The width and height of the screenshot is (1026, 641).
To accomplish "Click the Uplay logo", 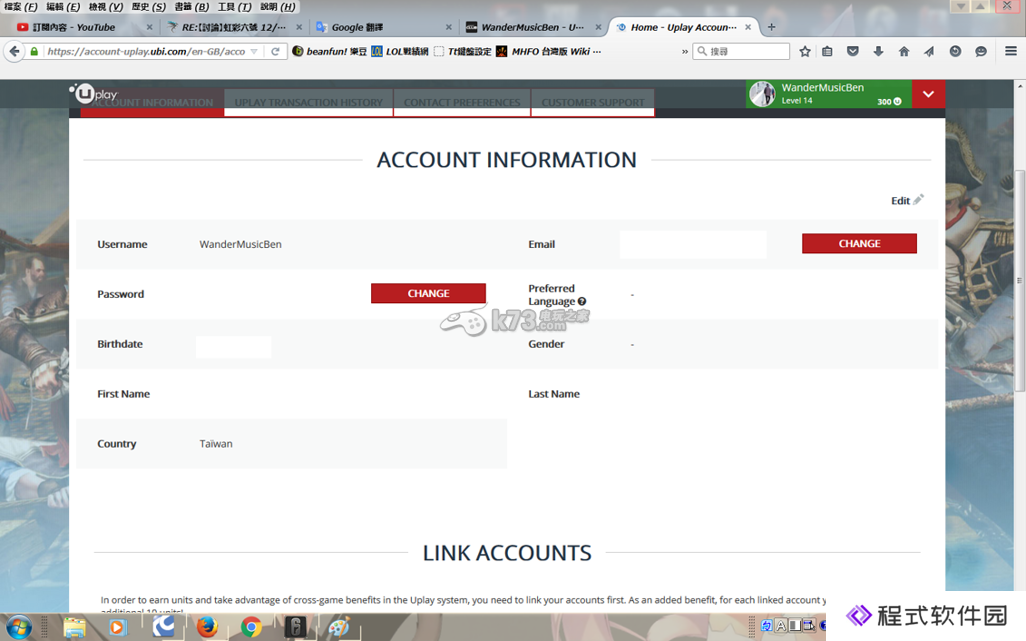I will click(93, 94).
